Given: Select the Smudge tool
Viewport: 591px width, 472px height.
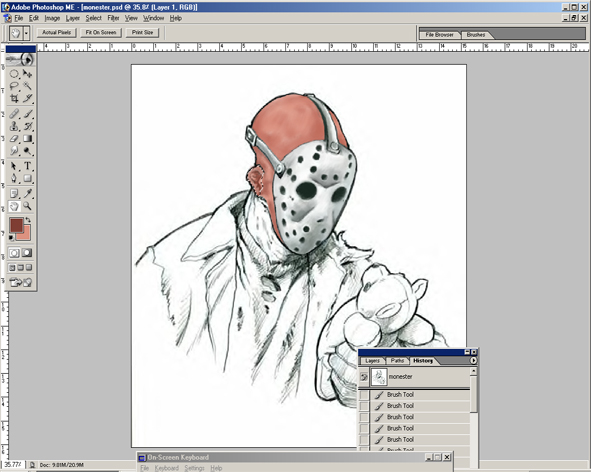Looking at the screenshot, I should point(14,151).
